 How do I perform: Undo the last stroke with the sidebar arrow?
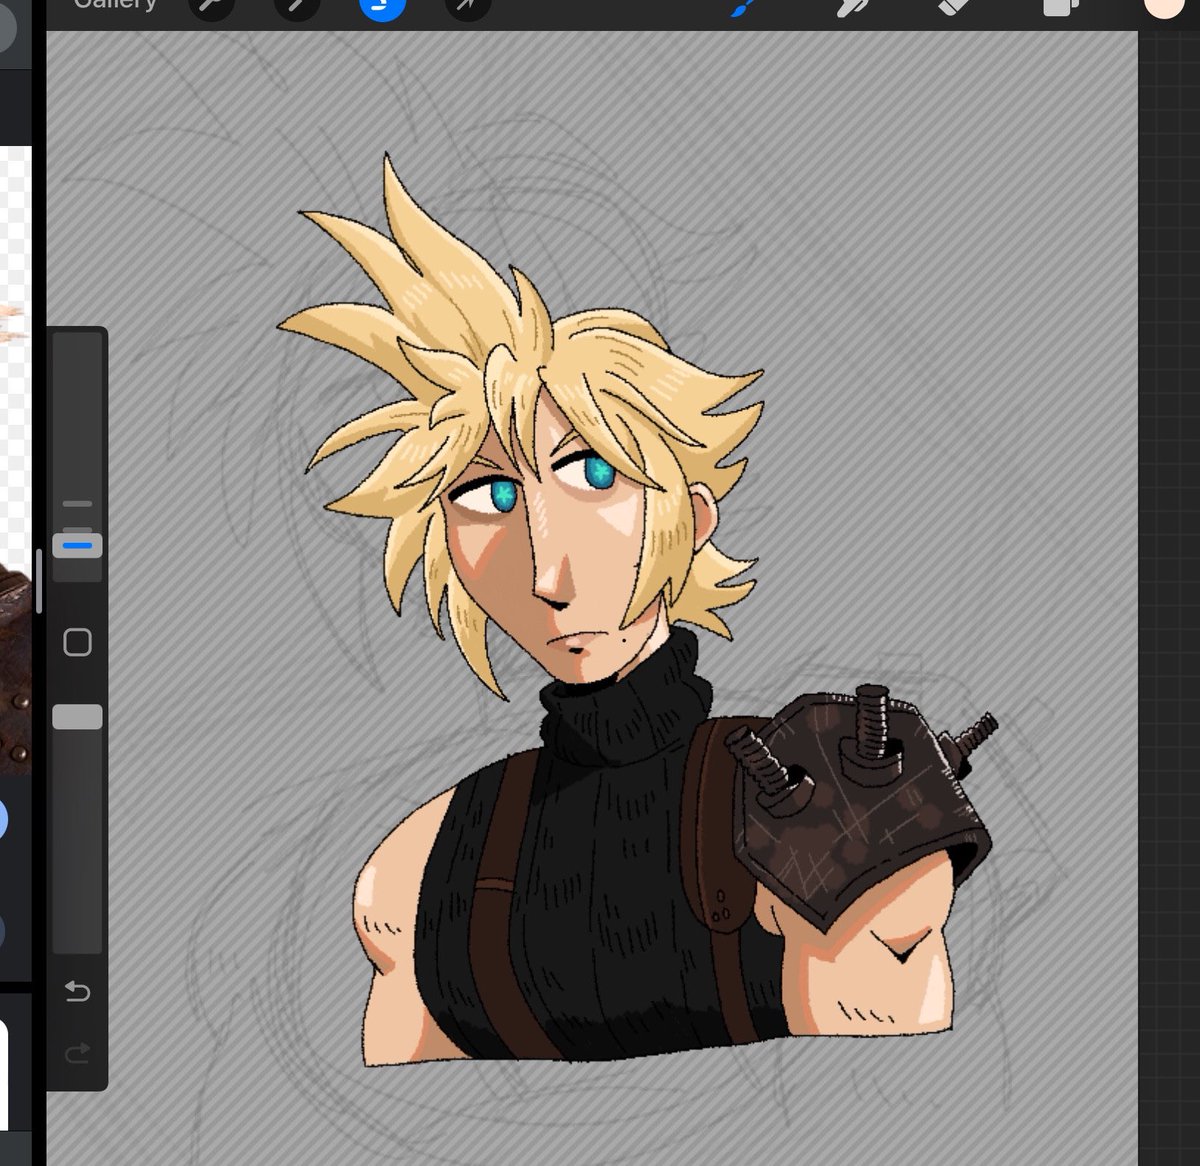77,992
